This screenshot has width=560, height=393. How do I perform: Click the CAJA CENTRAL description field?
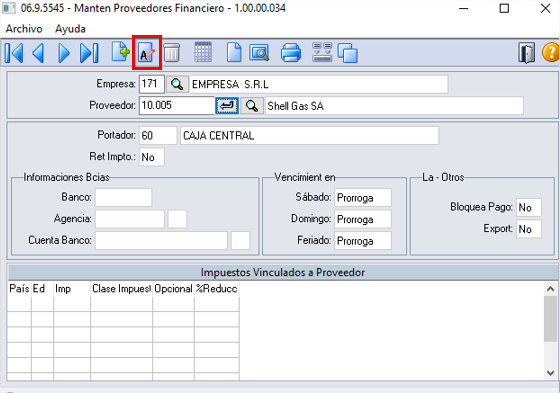click(310, 136)
